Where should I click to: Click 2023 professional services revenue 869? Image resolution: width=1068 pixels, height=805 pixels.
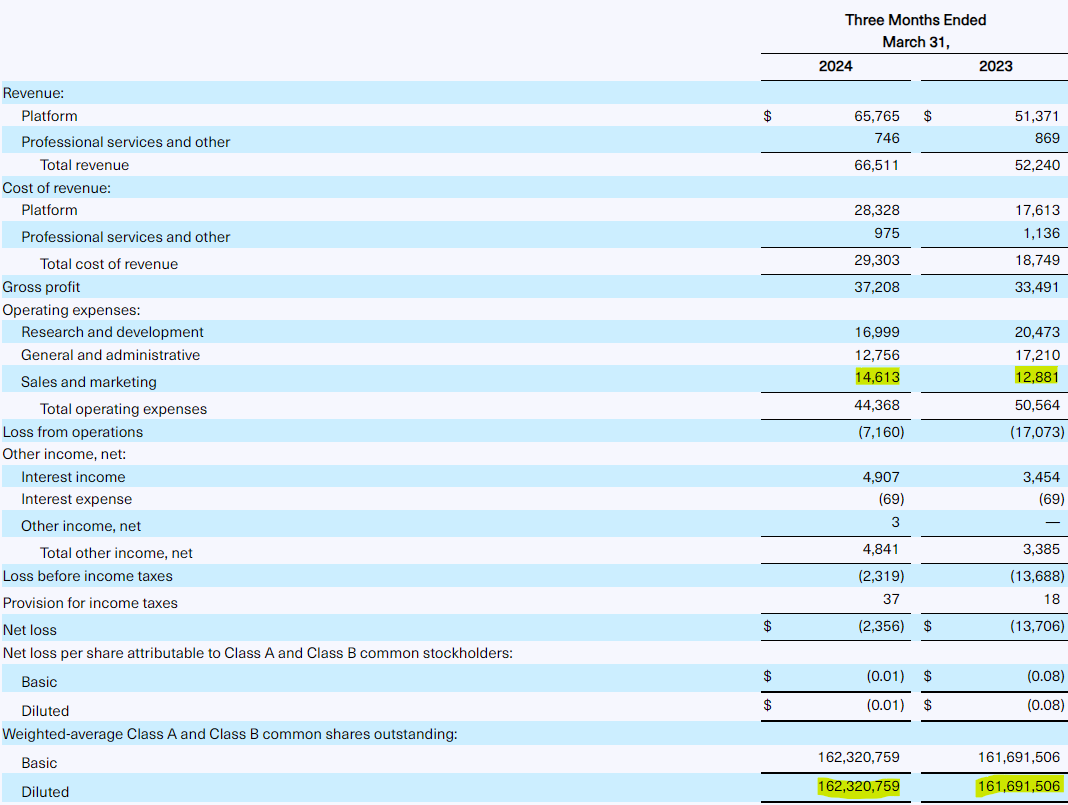point(1047,138)
